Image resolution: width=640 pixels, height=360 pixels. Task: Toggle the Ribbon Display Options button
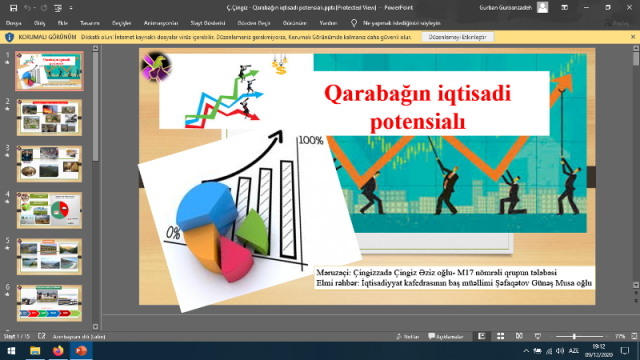click(x=564, y=7)
